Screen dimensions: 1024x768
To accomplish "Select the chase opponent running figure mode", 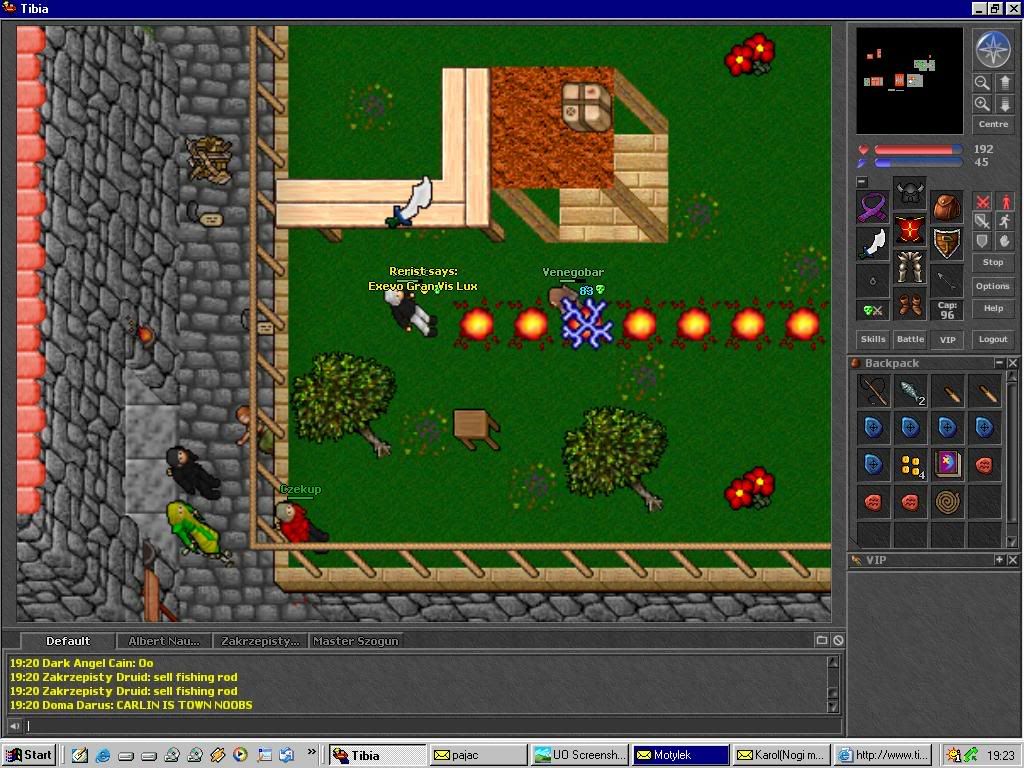I will click(x=1004, y=221).
